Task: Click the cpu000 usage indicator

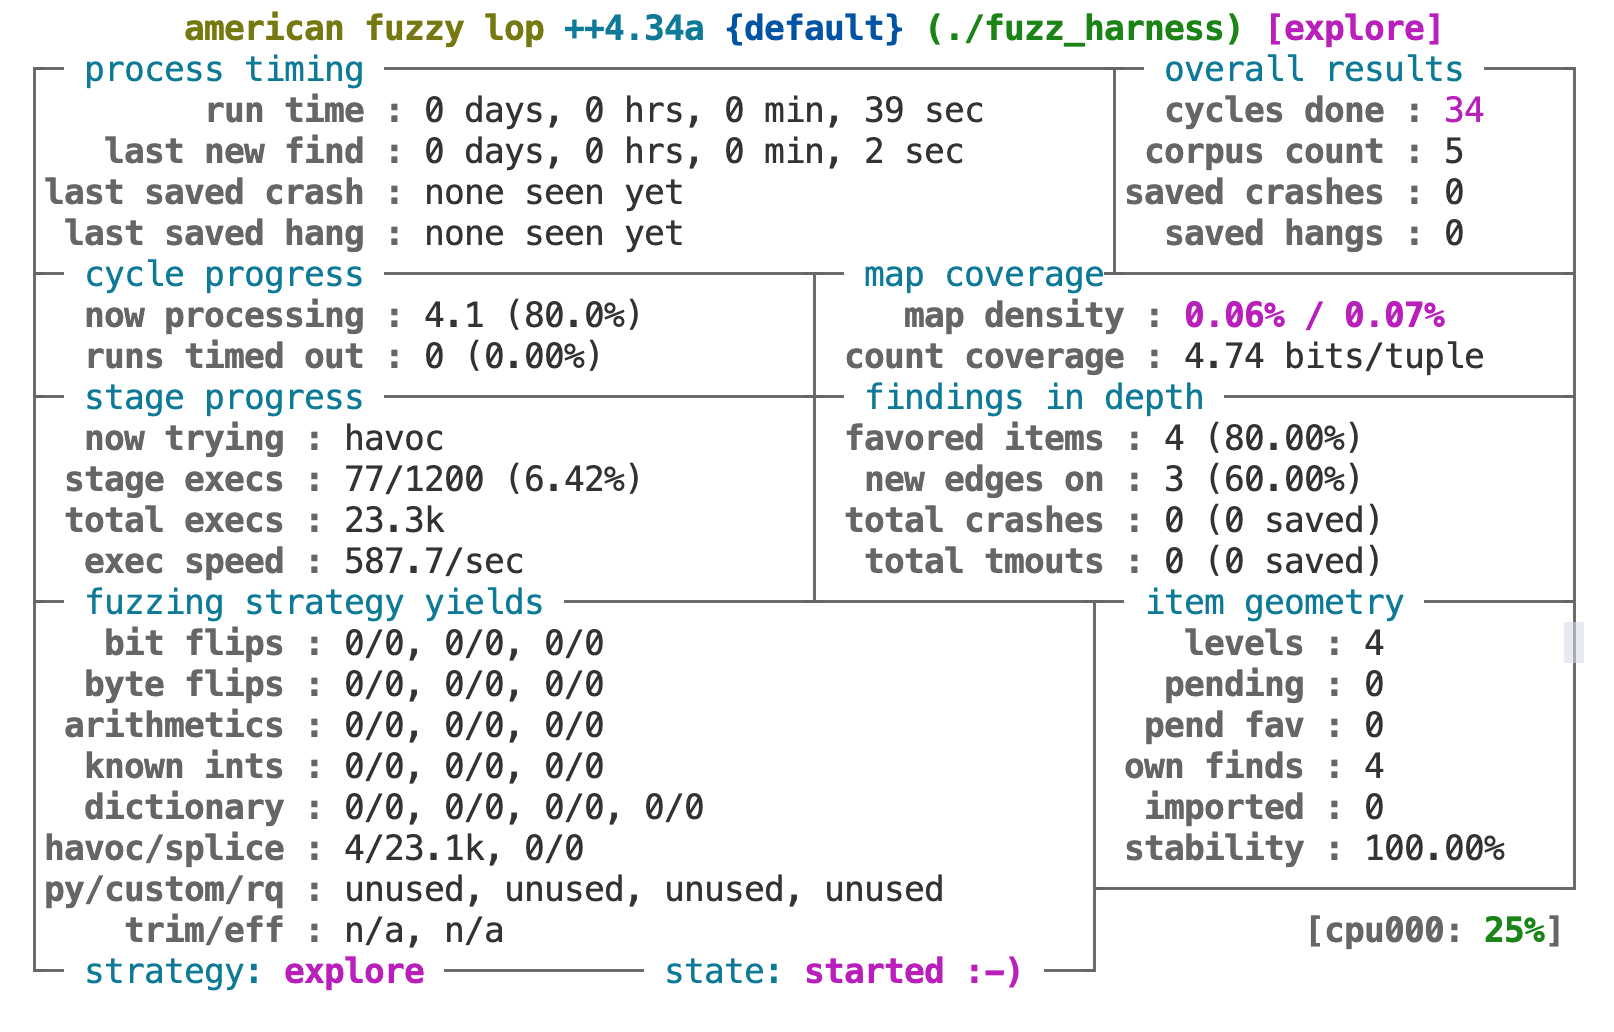Action: [1433, 931]
